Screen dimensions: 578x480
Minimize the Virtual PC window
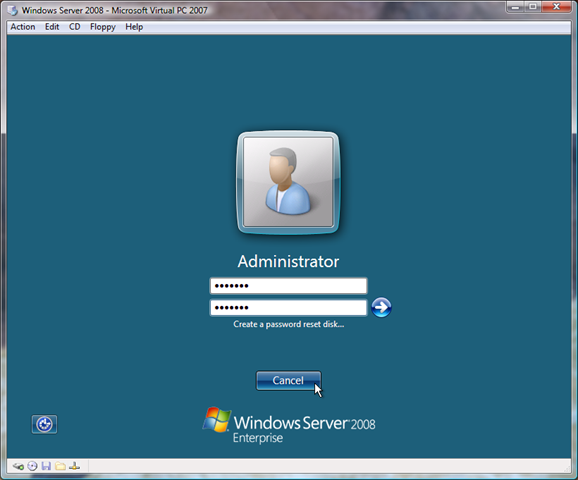[516, 7]
